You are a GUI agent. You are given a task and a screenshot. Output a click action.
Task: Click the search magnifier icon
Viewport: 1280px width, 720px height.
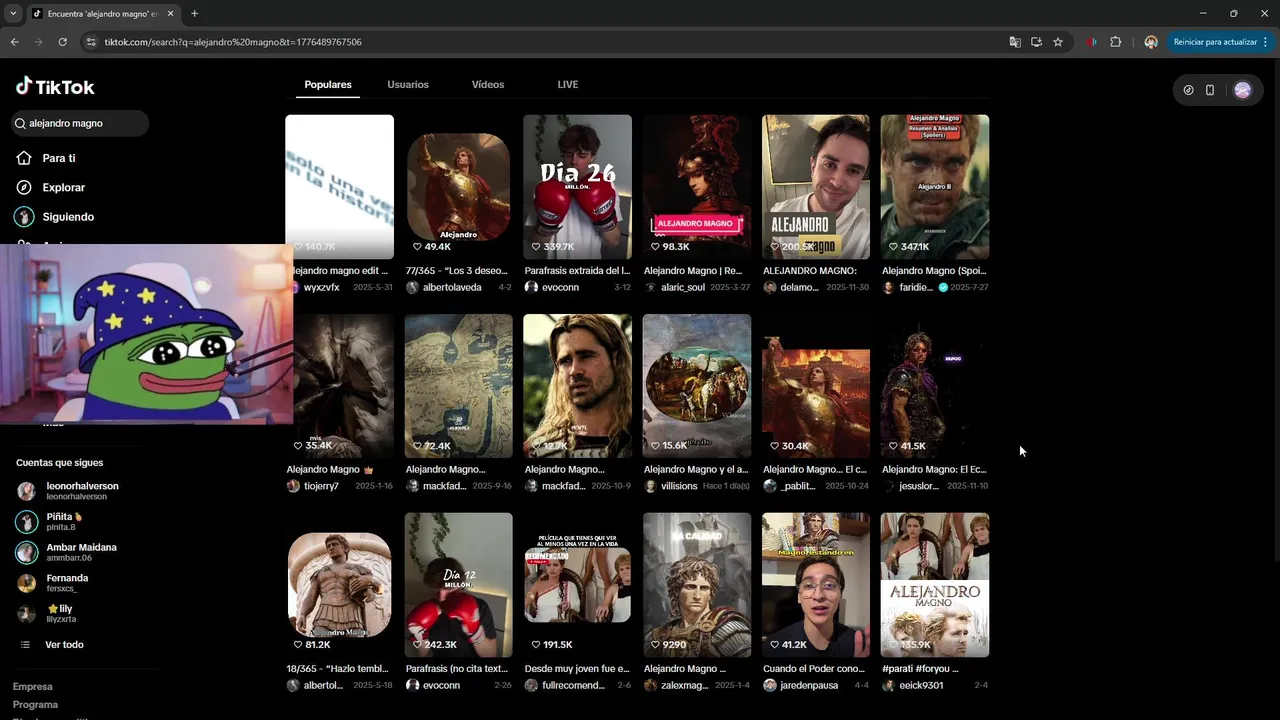pyautogui.click(x=20, y=124)
